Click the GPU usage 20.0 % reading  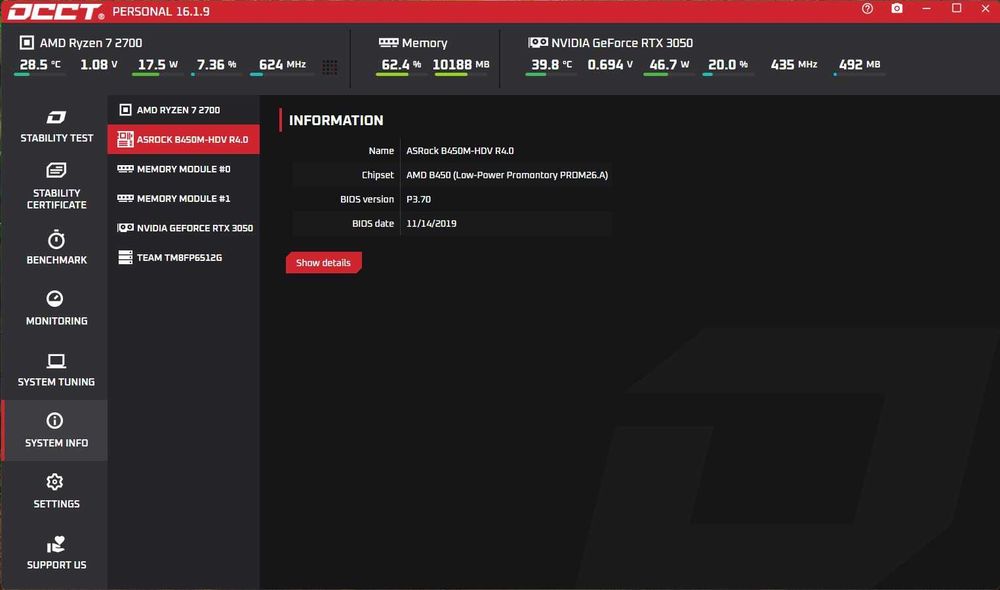coord(728,64)
